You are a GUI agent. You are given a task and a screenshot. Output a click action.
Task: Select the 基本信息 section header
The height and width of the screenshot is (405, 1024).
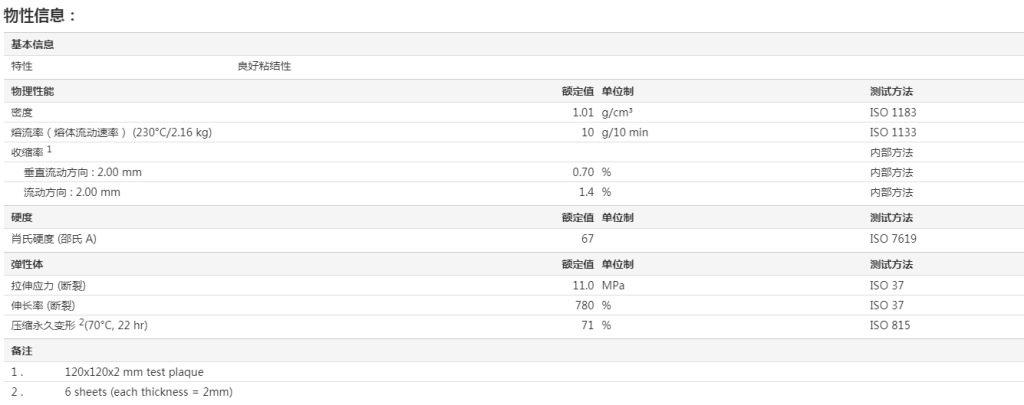tap(33, 44)
